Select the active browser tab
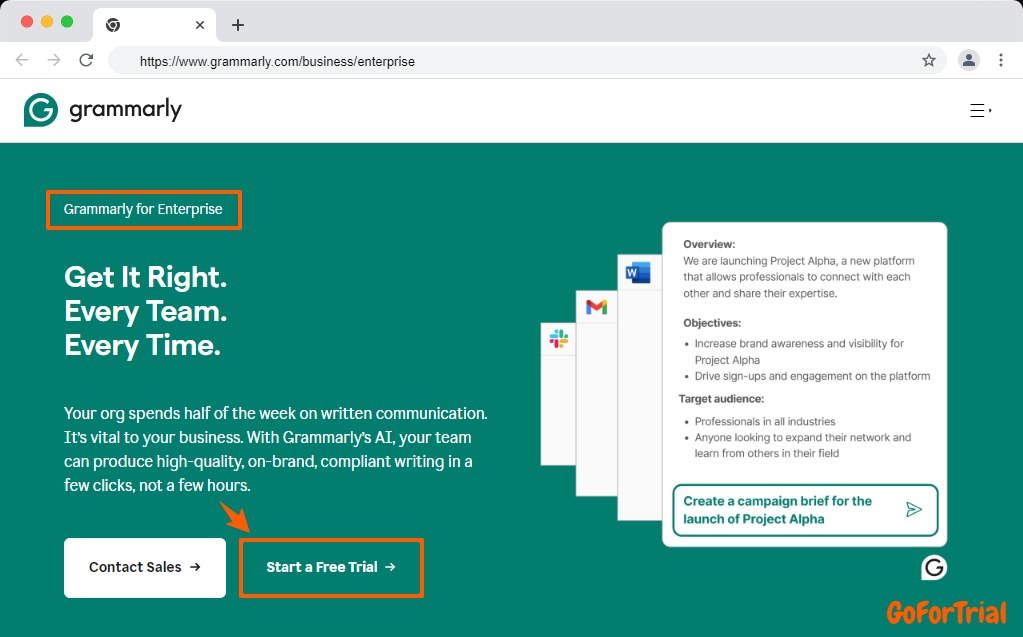 tap(155, 25)
